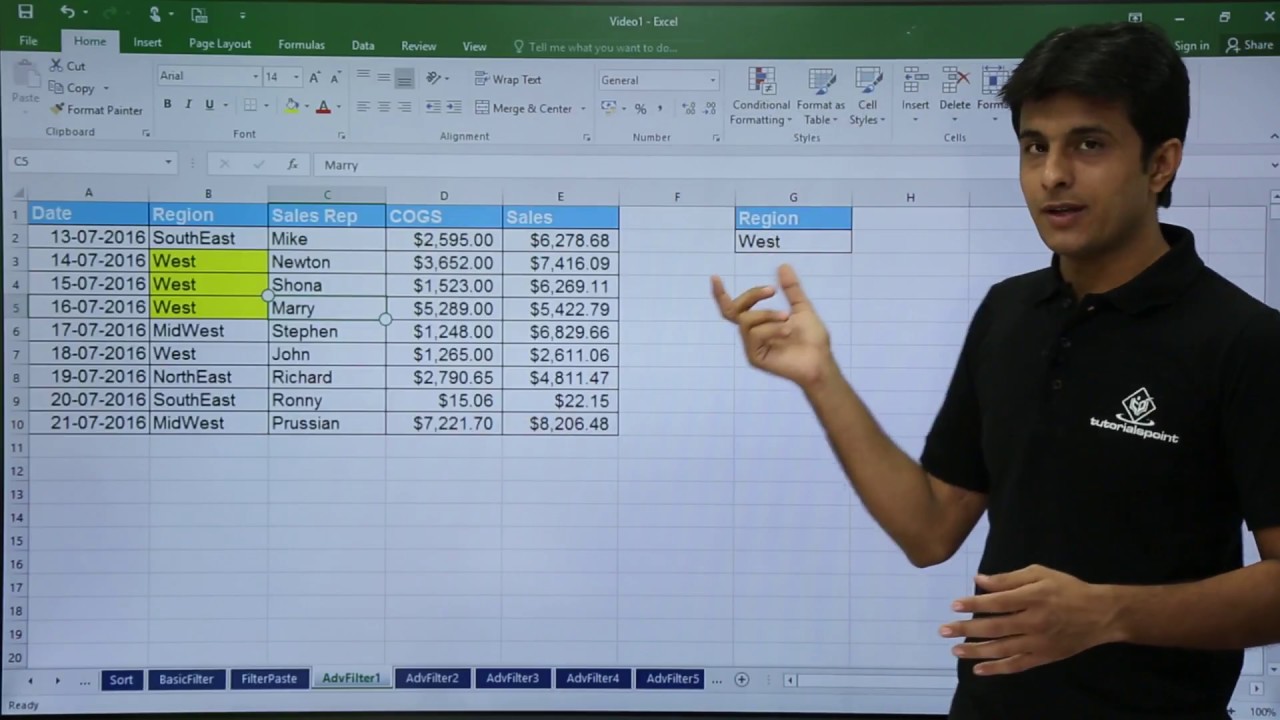1280x720 pixels.
Task: Open the Alignment dialog launcher
Action: tap(586, 137)
